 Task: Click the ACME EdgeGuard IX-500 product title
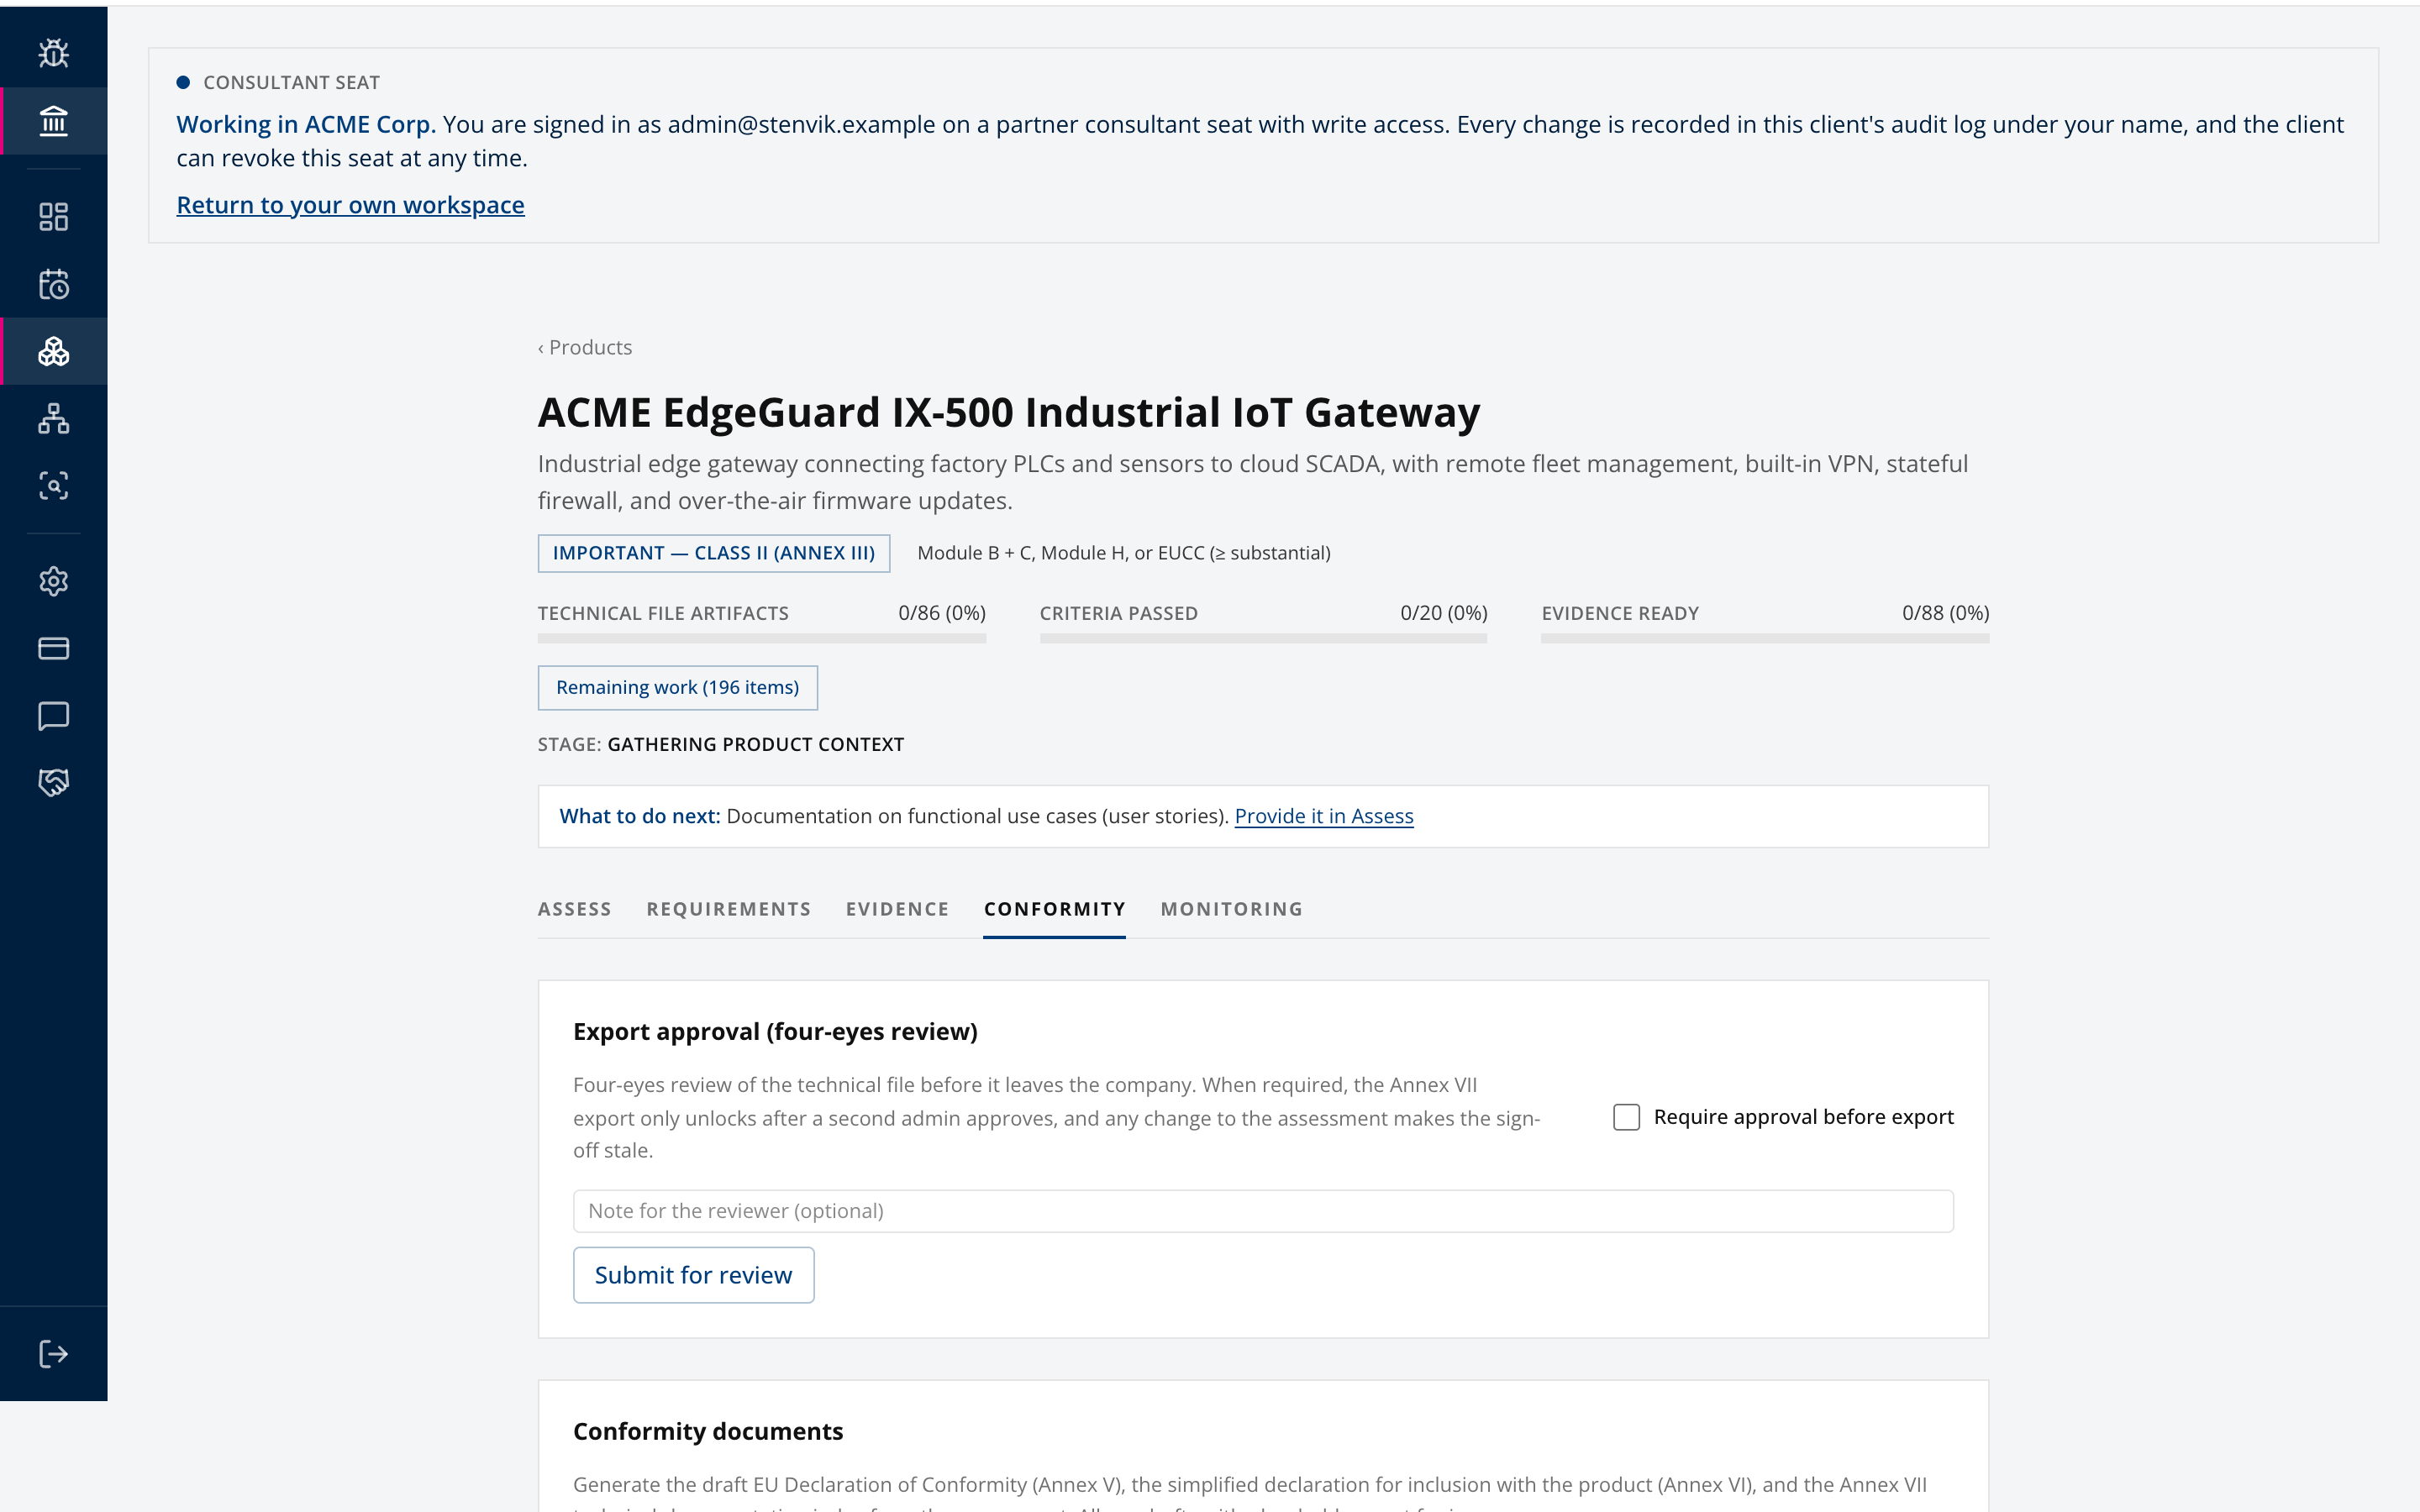coord(1008,412)
